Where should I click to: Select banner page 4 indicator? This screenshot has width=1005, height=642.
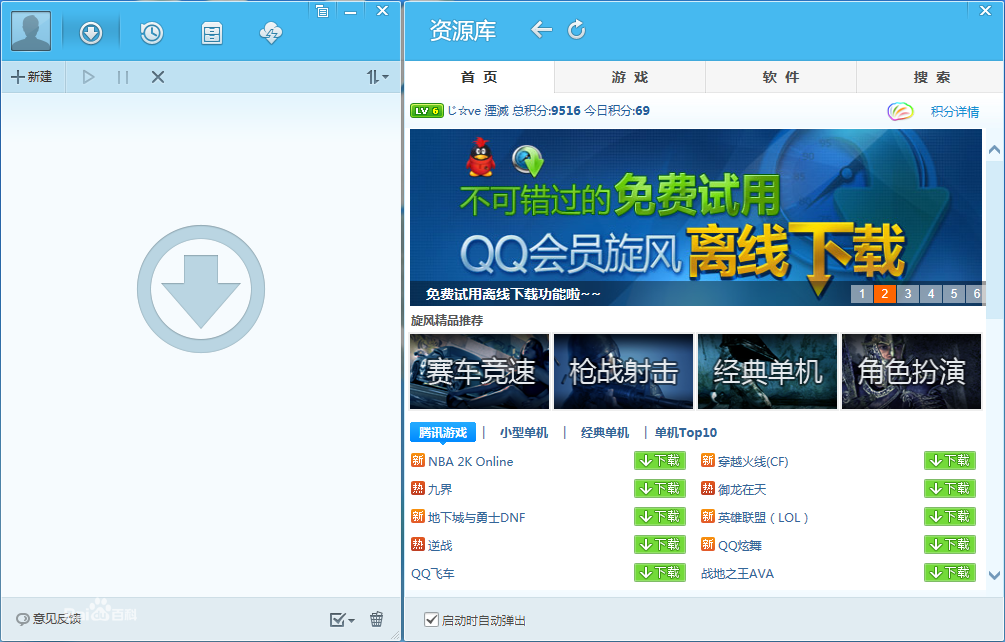pos(930,294)
